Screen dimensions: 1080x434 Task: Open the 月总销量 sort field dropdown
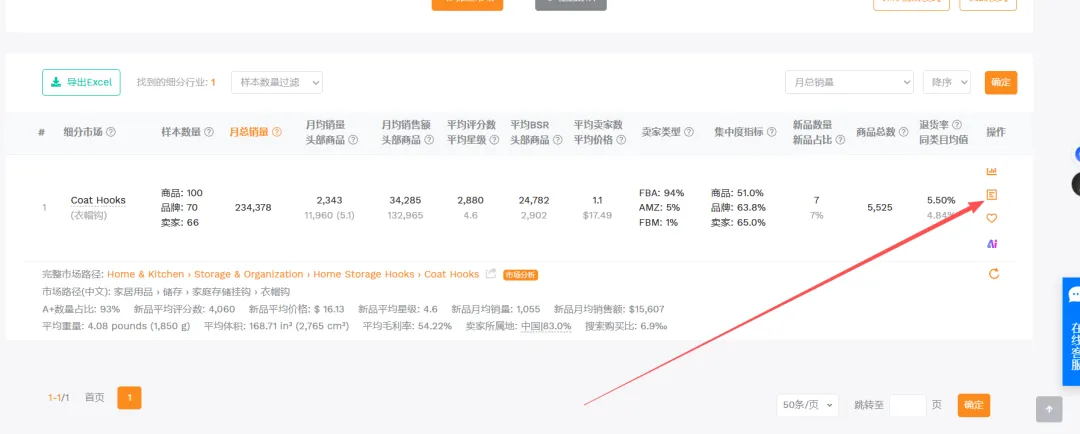[x=849, y=82]
